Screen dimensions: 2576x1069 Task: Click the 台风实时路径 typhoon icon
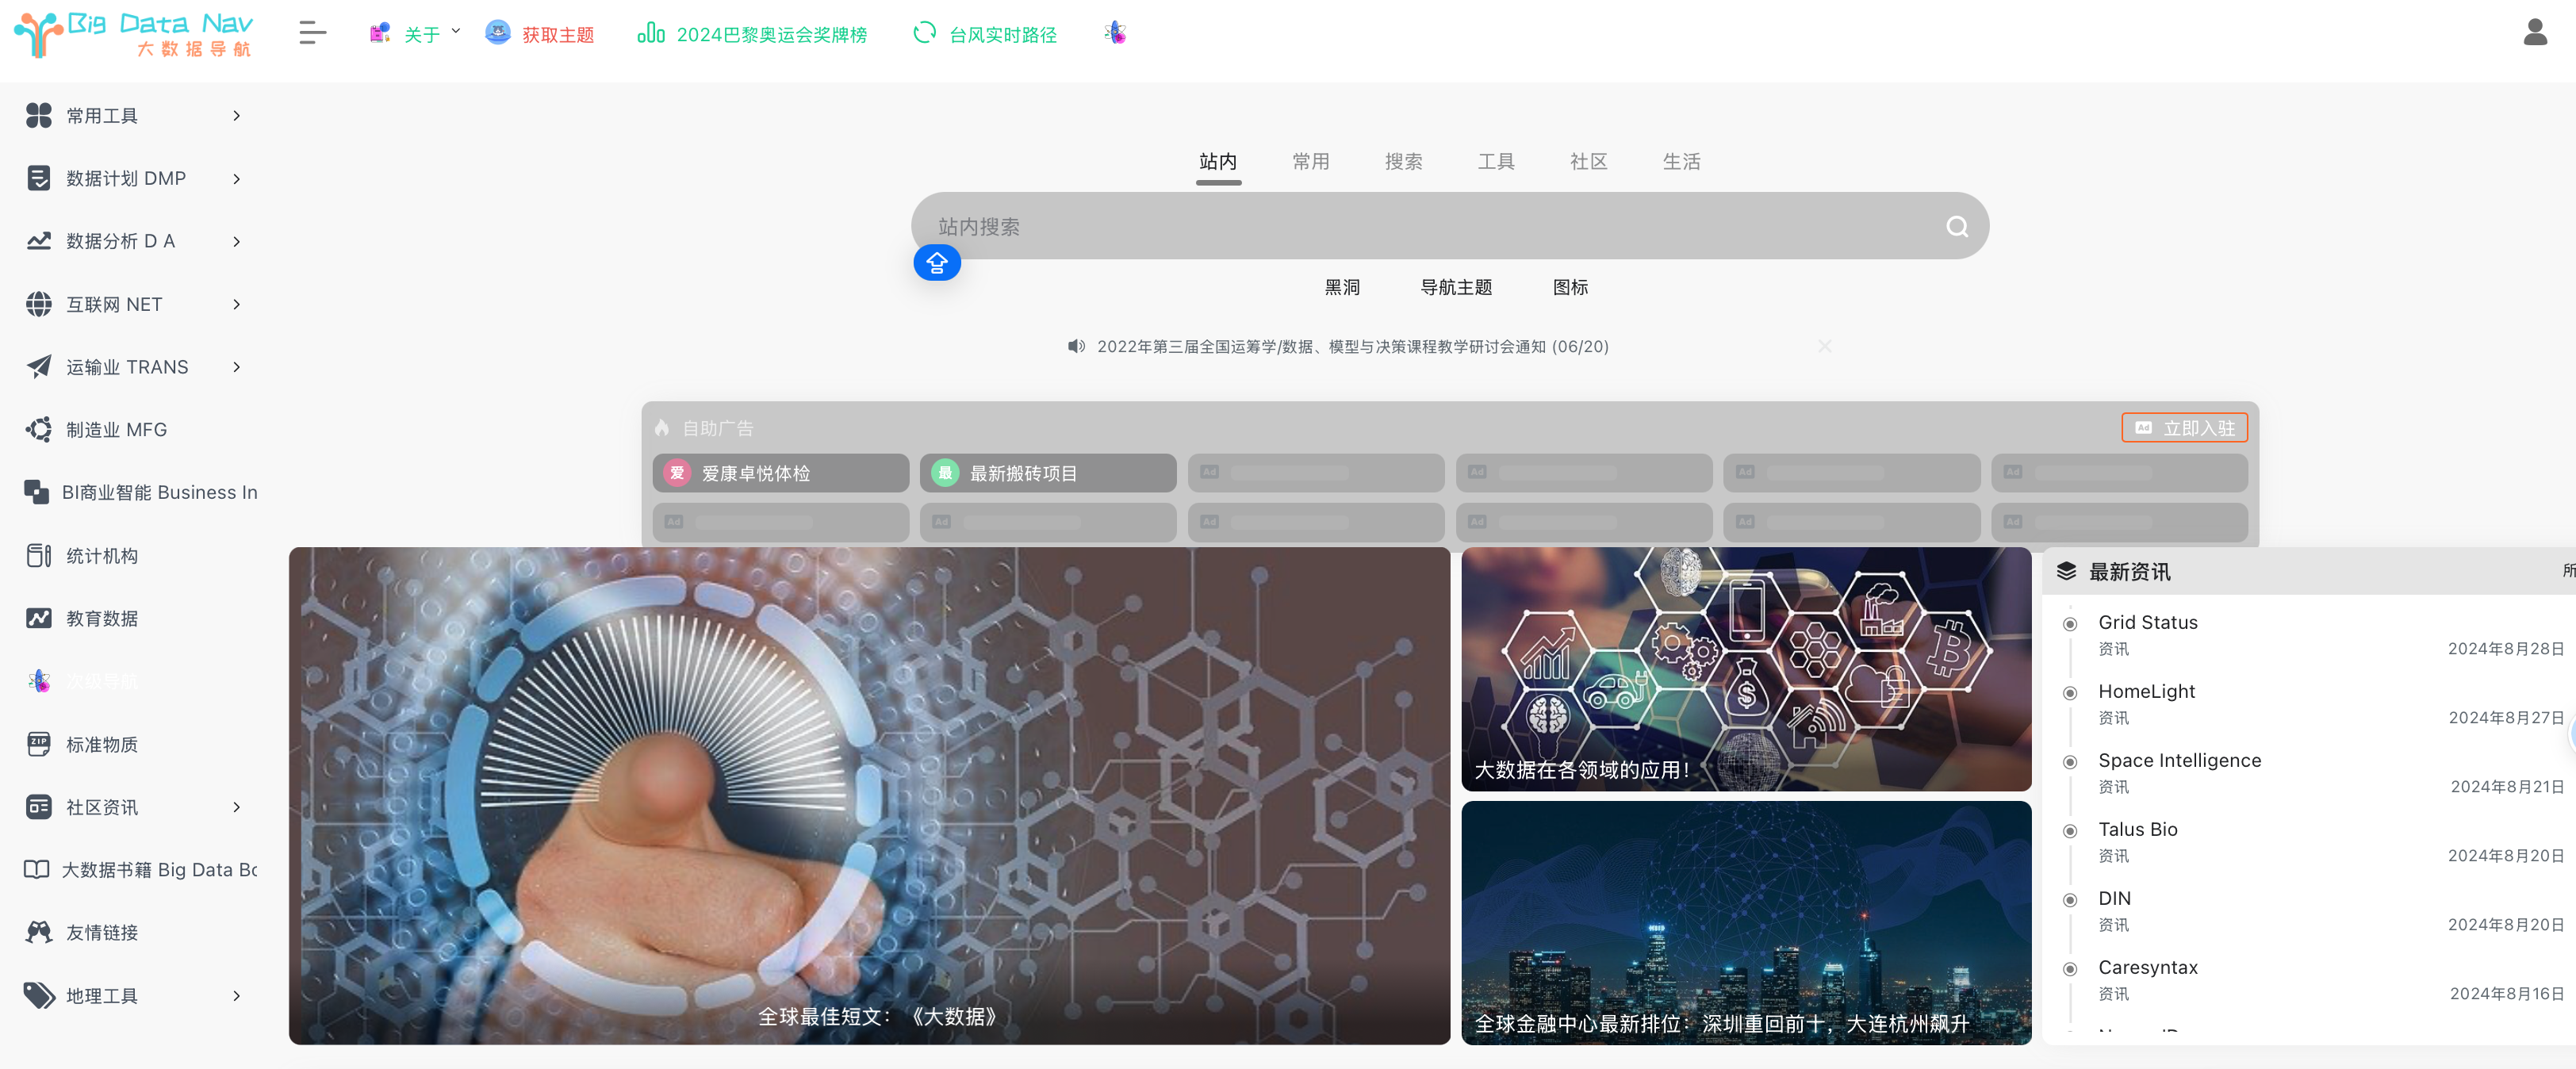[x=924, y=32]
